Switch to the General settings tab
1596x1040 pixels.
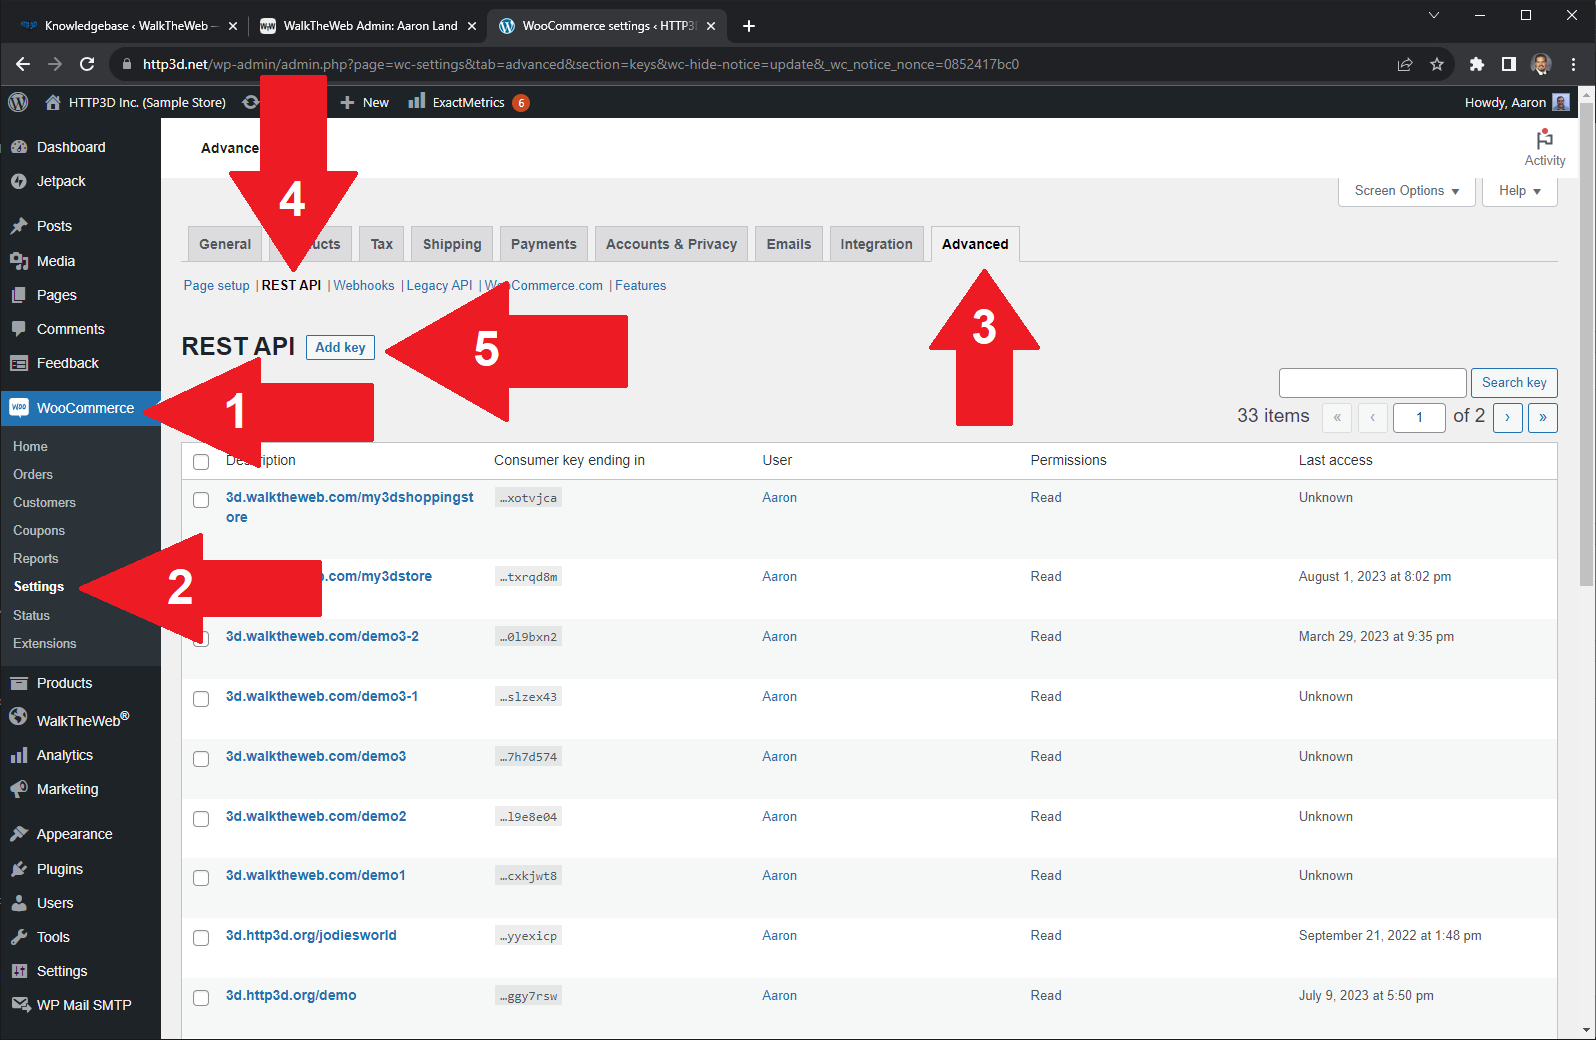[225, 244]
